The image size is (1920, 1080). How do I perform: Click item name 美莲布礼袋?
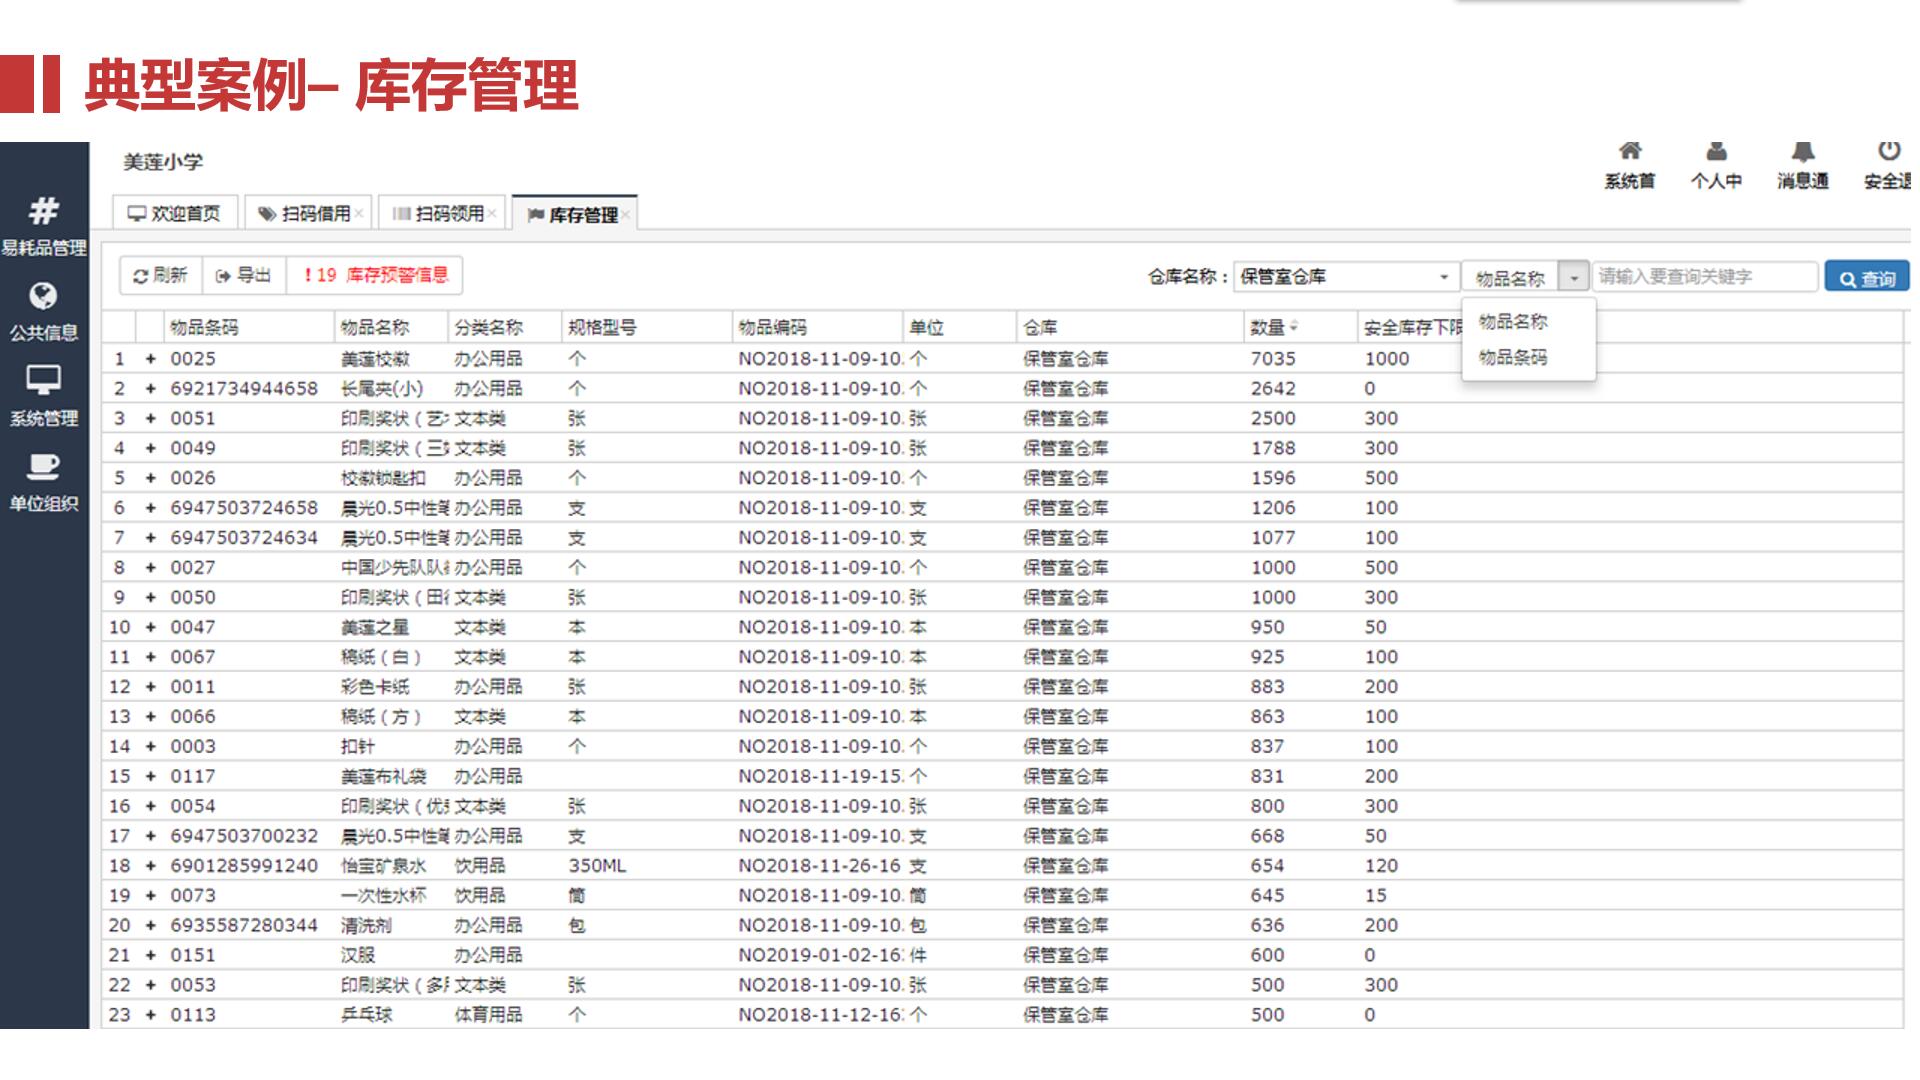click(383, 776)
